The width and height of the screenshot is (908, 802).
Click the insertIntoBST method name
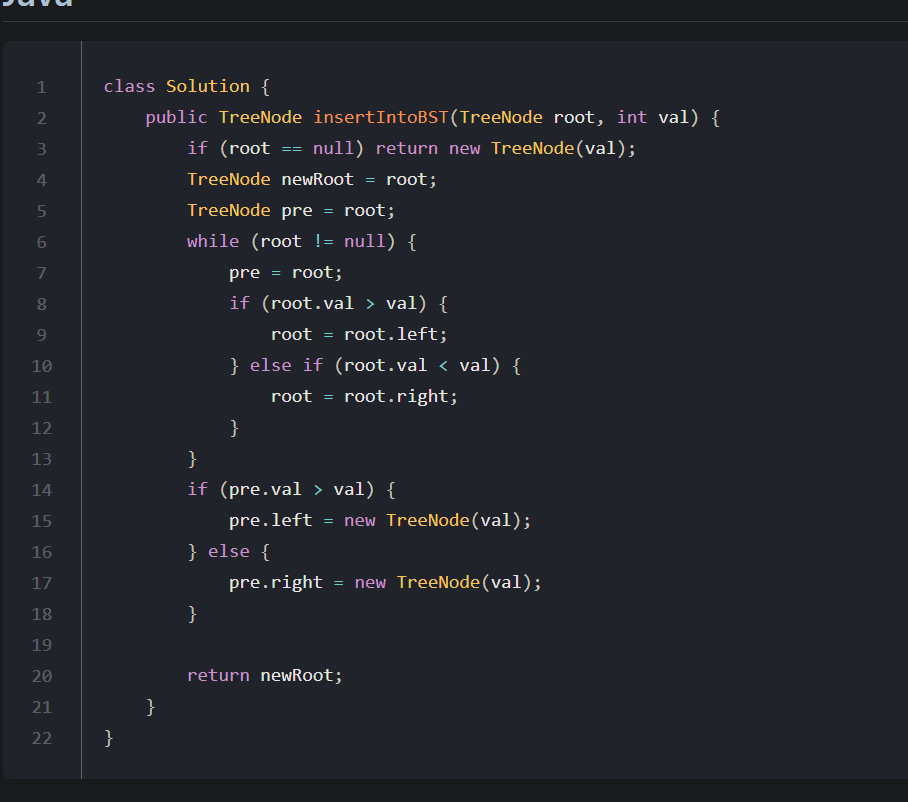pos(381,118)
